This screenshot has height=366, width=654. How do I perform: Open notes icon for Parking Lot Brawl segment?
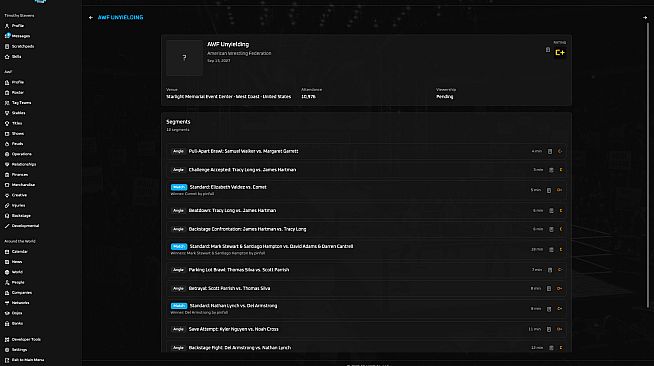550,270
